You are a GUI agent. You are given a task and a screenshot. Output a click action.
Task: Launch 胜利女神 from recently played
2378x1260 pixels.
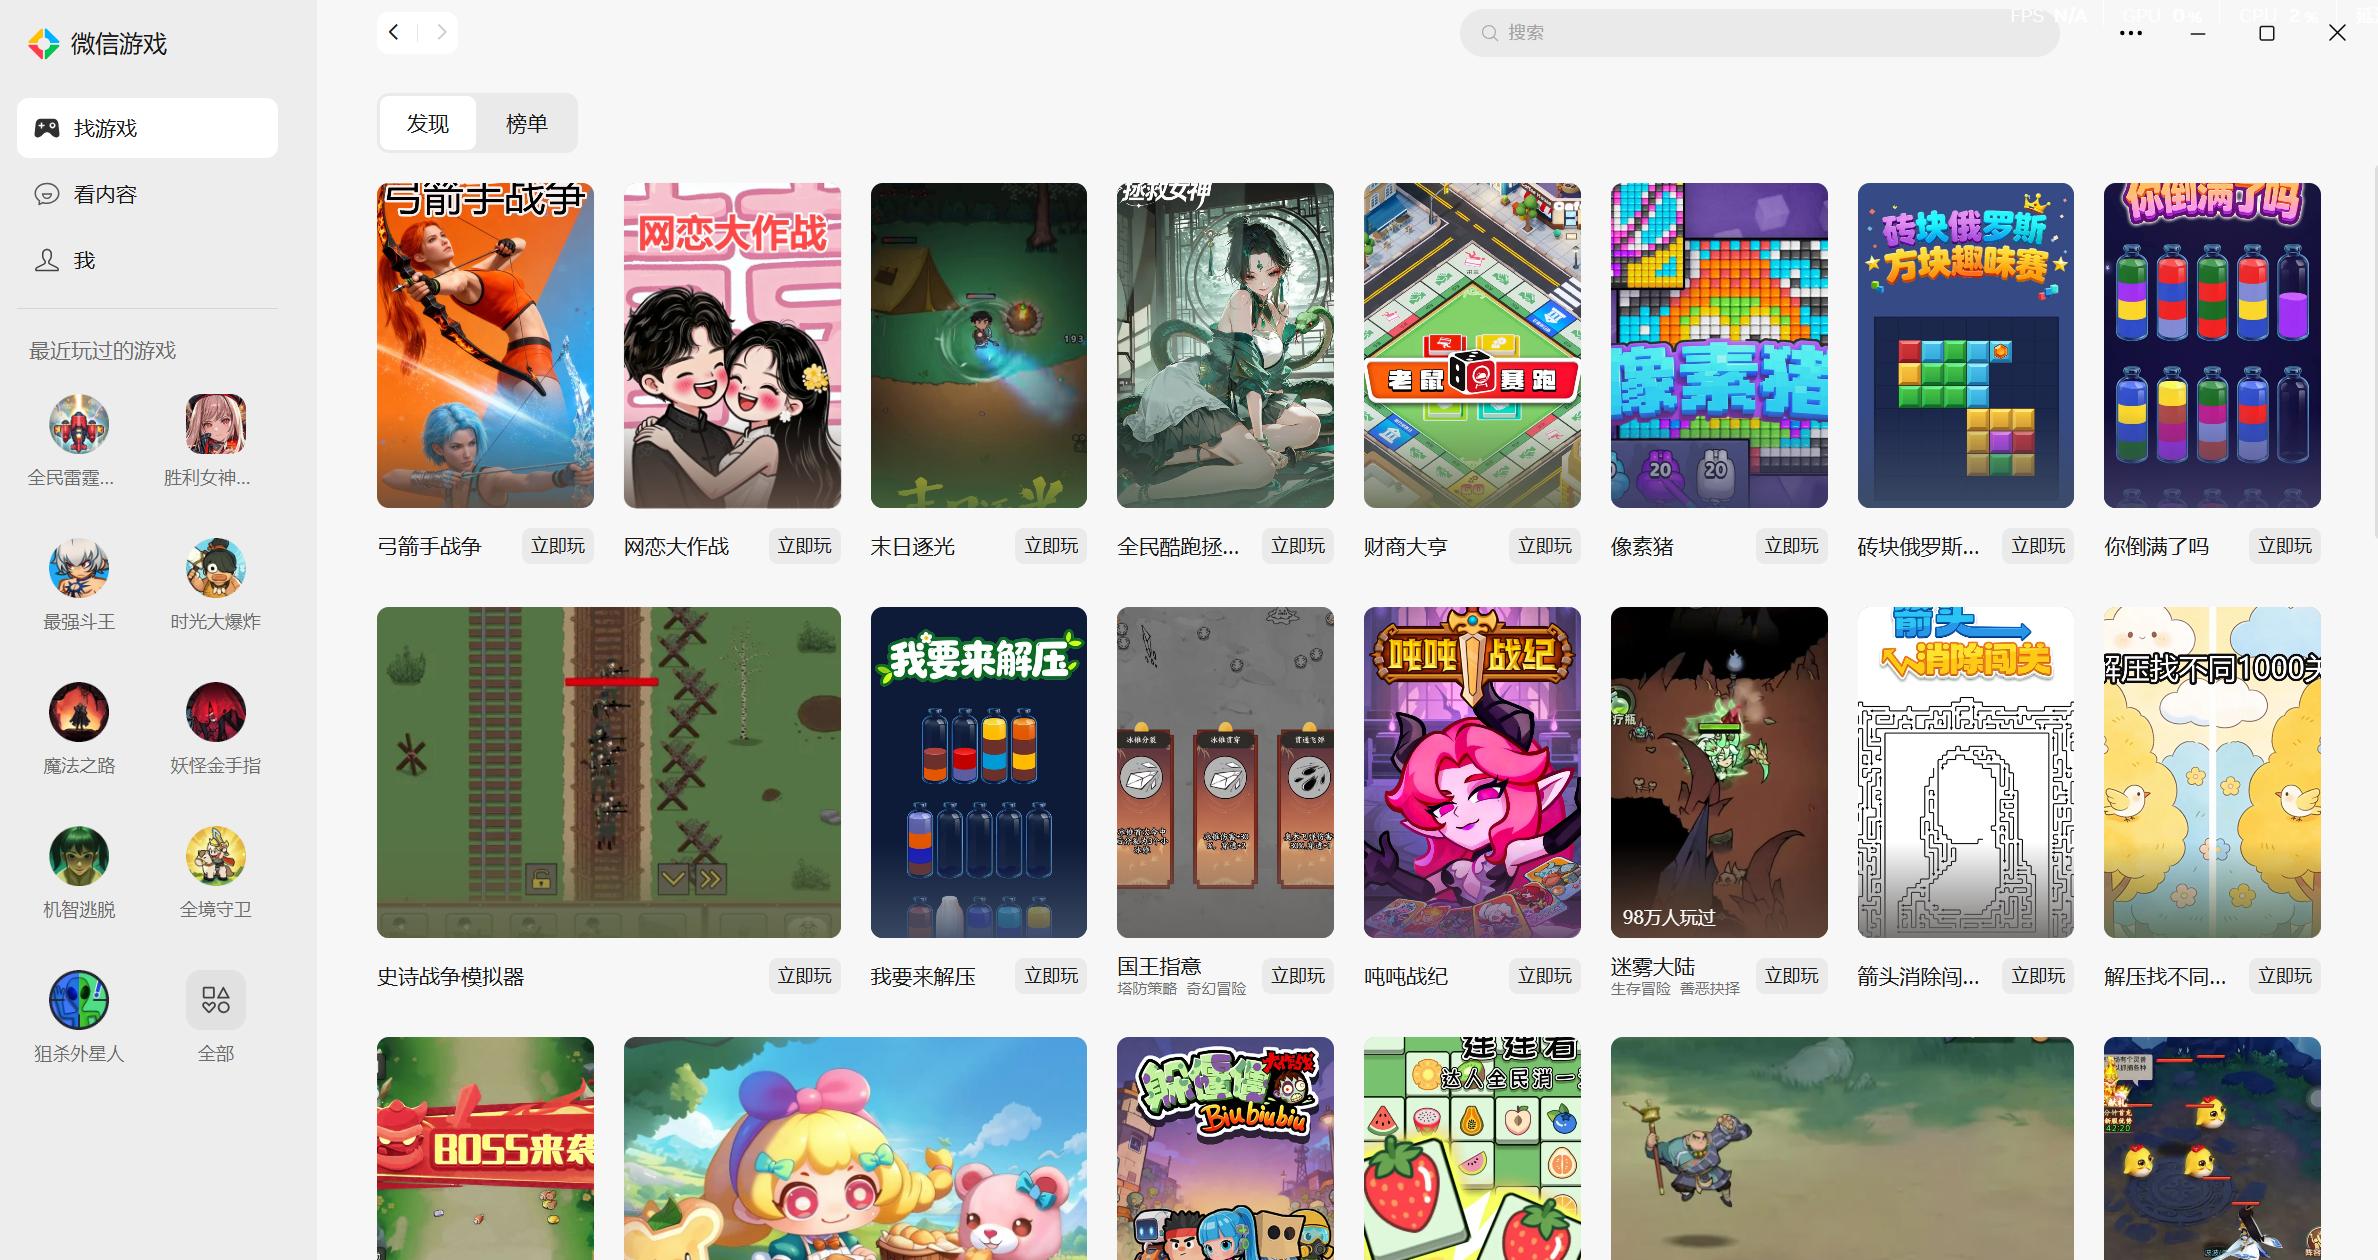pyautogui.click(x=215, y=424)
